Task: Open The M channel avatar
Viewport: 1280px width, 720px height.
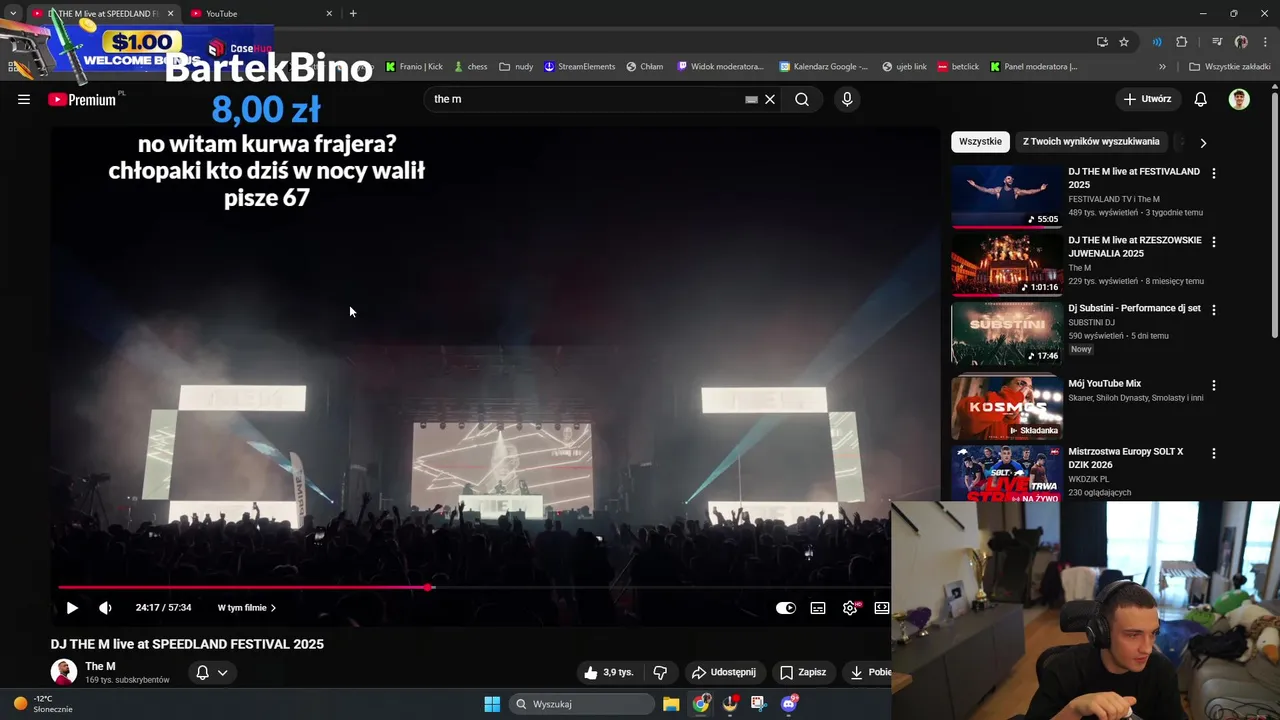Action: pyautogui.click(x=64, y=672)
